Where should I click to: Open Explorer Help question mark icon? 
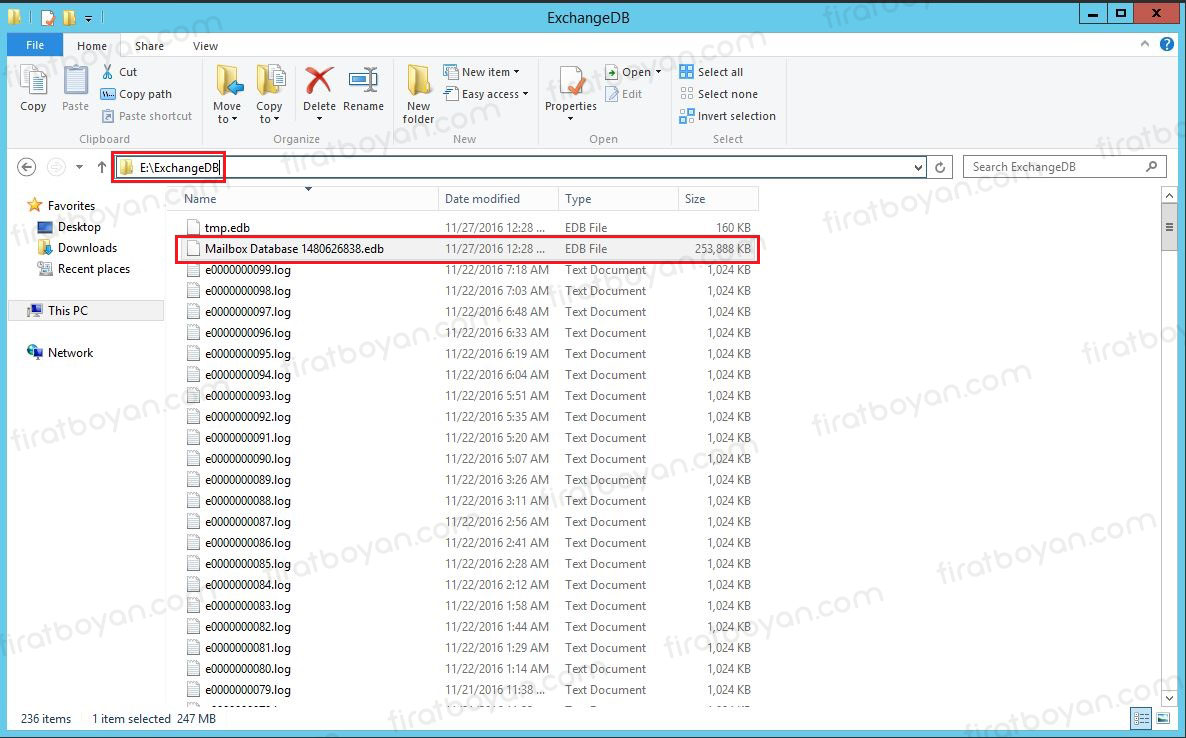coord(1167,45)
